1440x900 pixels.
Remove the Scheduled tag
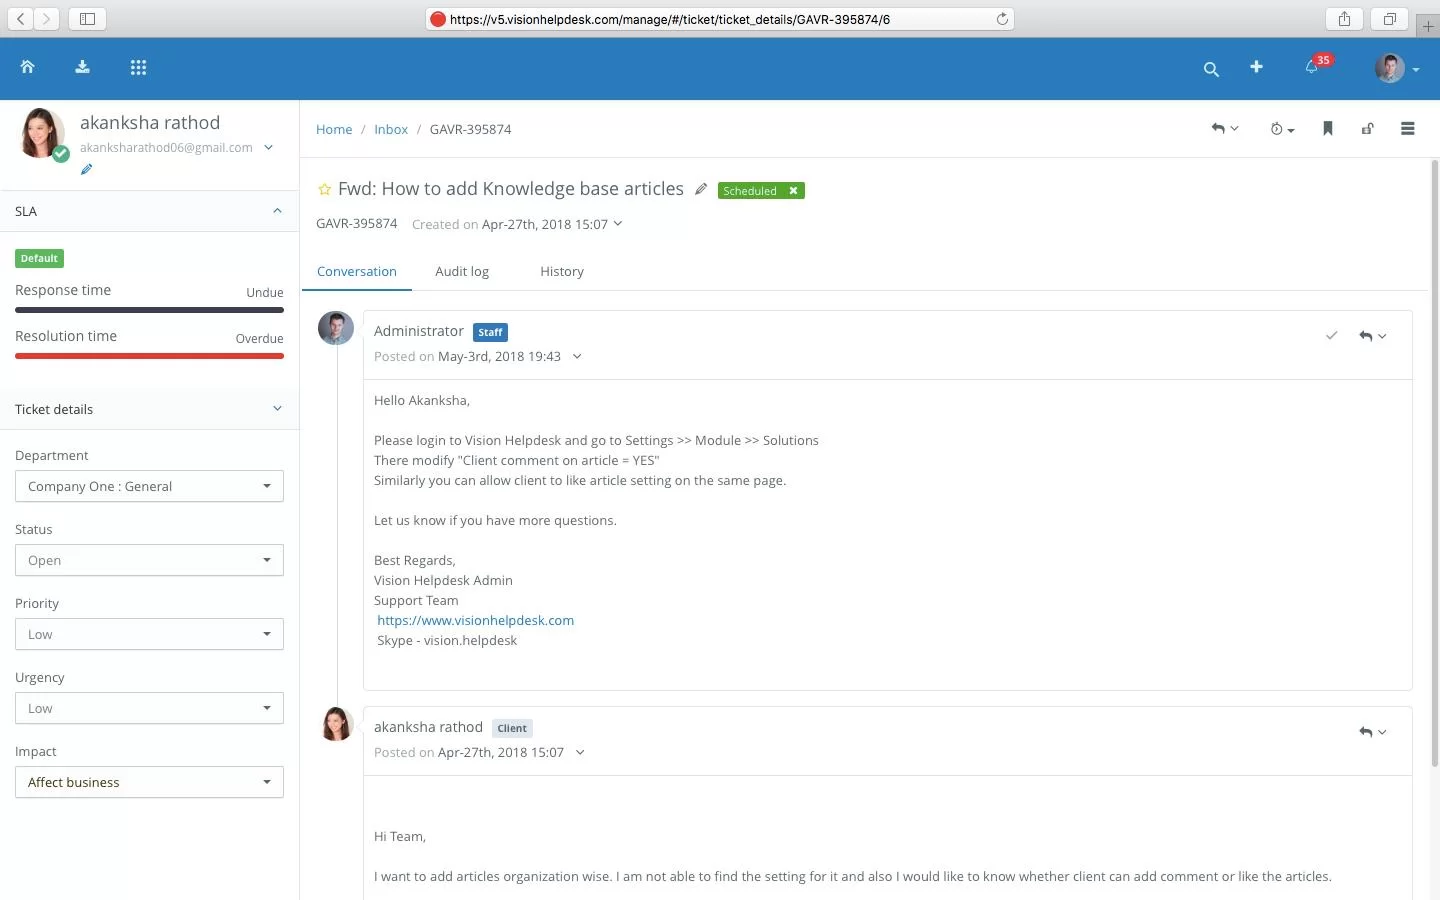(x=793, y=190)
